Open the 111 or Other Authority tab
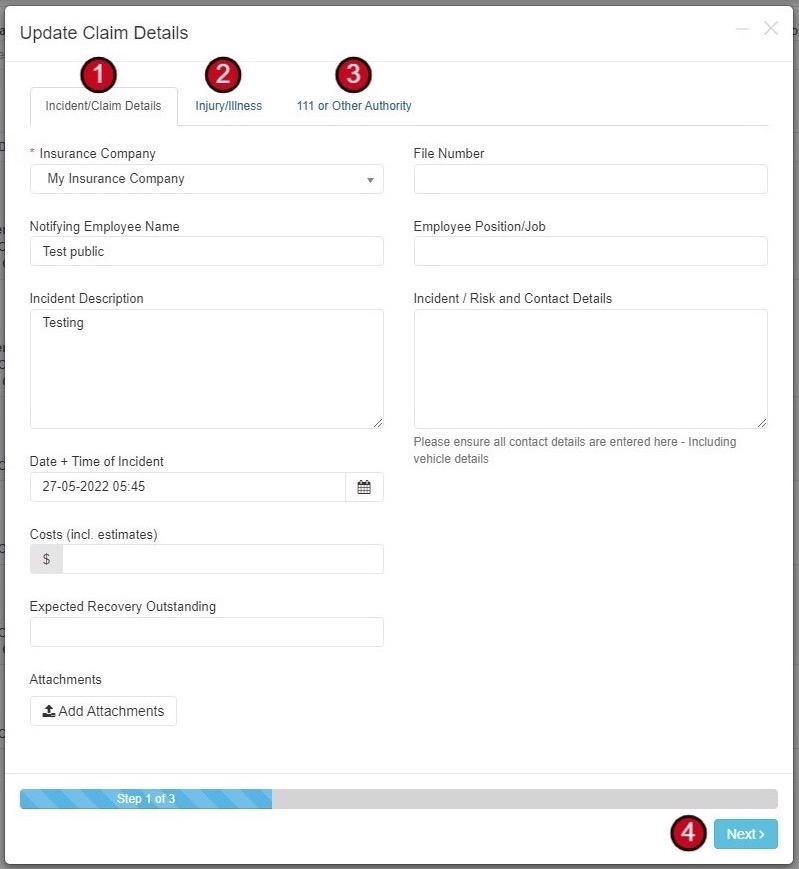799x869 pixels. click(354, 106)
